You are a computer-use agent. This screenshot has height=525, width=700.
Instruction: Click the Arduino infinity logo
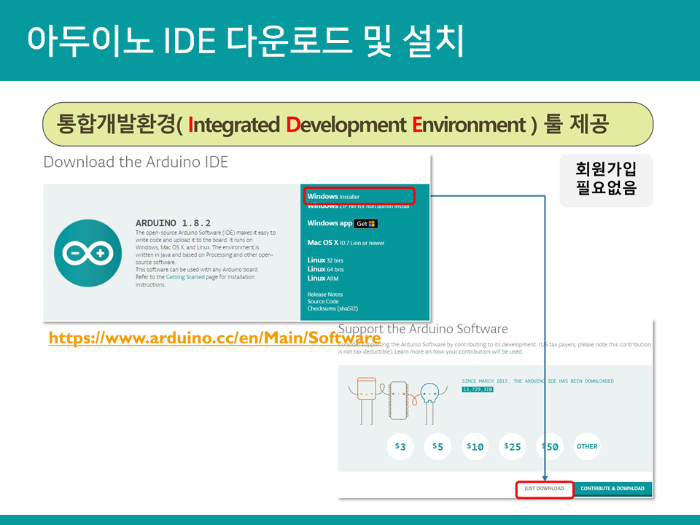click(88, 253)
